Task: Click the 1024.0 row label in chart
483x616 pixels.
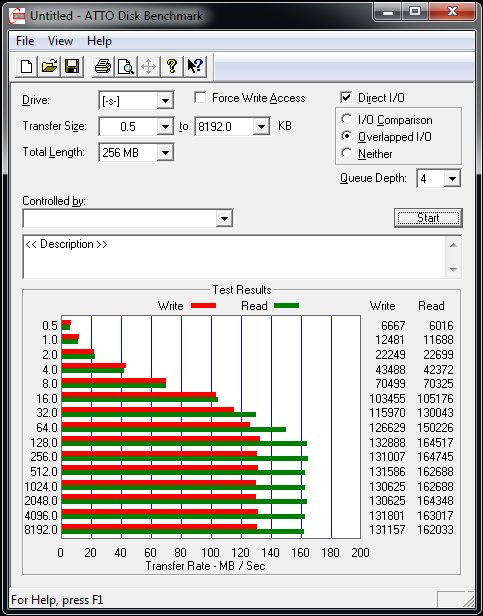Action: tap(41, 487)
